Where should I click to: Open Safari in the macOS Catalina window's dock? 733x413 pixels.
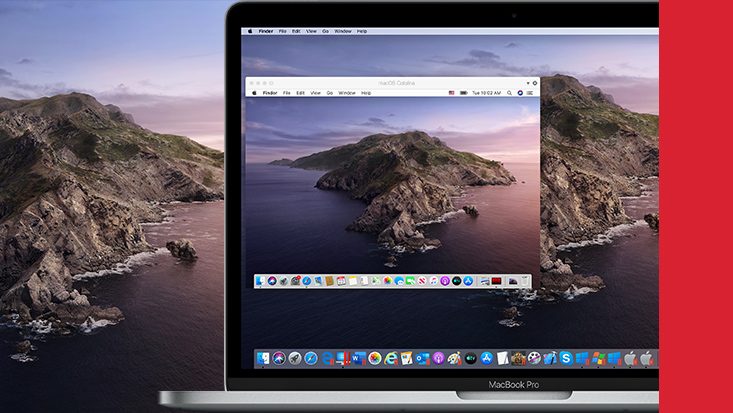[x=307, y=281]
